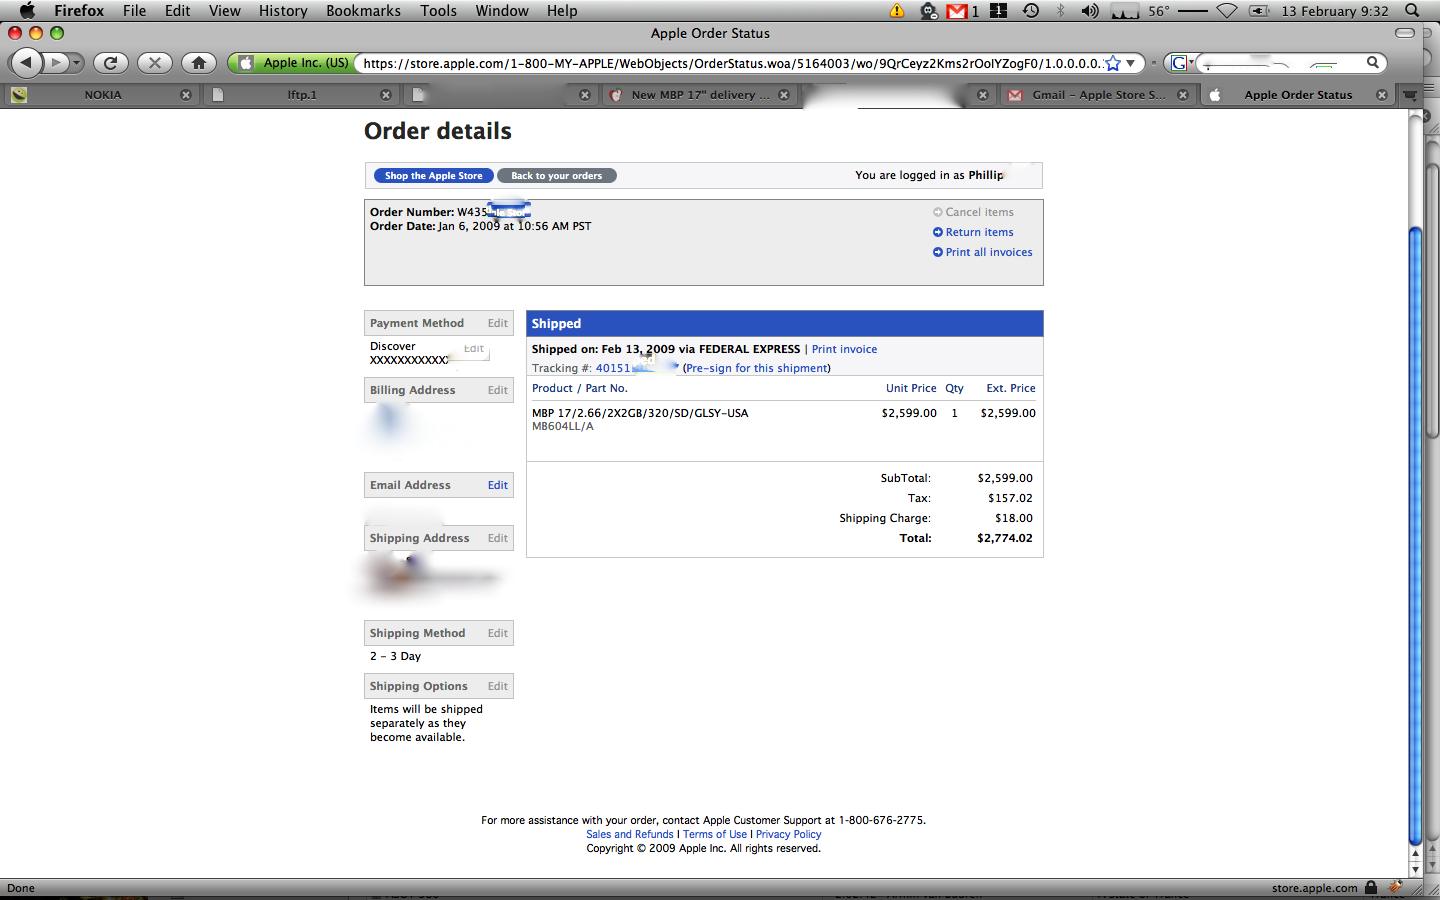Click the magnifier in the search box
The height and width of the screenshot is (900, 1440).
pos(1373,63)
